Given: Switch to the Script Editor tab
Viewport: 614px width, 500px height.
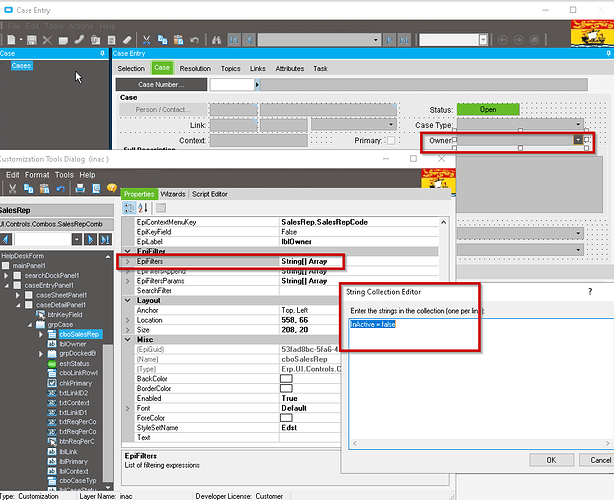Looking at the screenshot, I should point(209,194).
